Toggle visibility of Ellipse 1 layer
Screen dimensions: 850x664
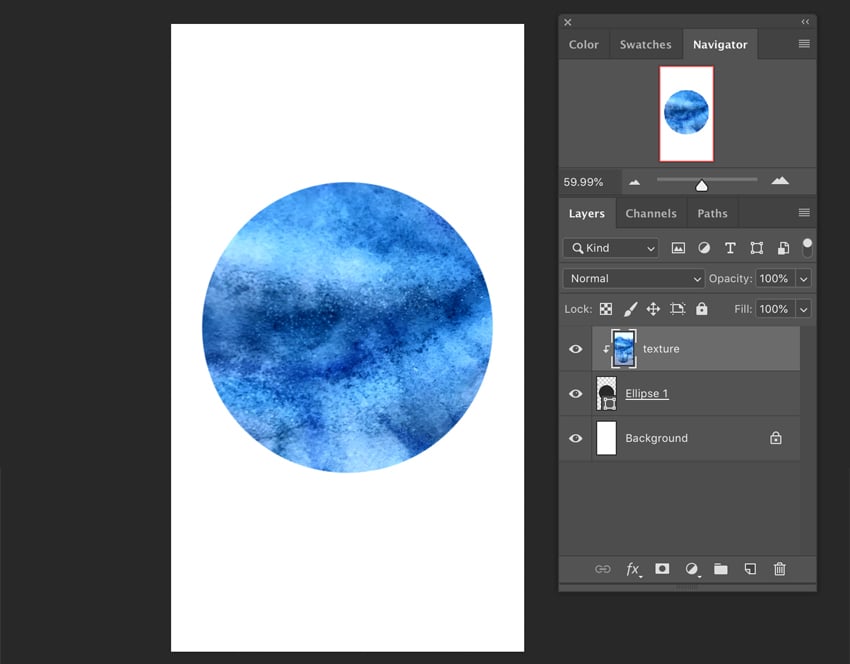click(x=575, y=393)
